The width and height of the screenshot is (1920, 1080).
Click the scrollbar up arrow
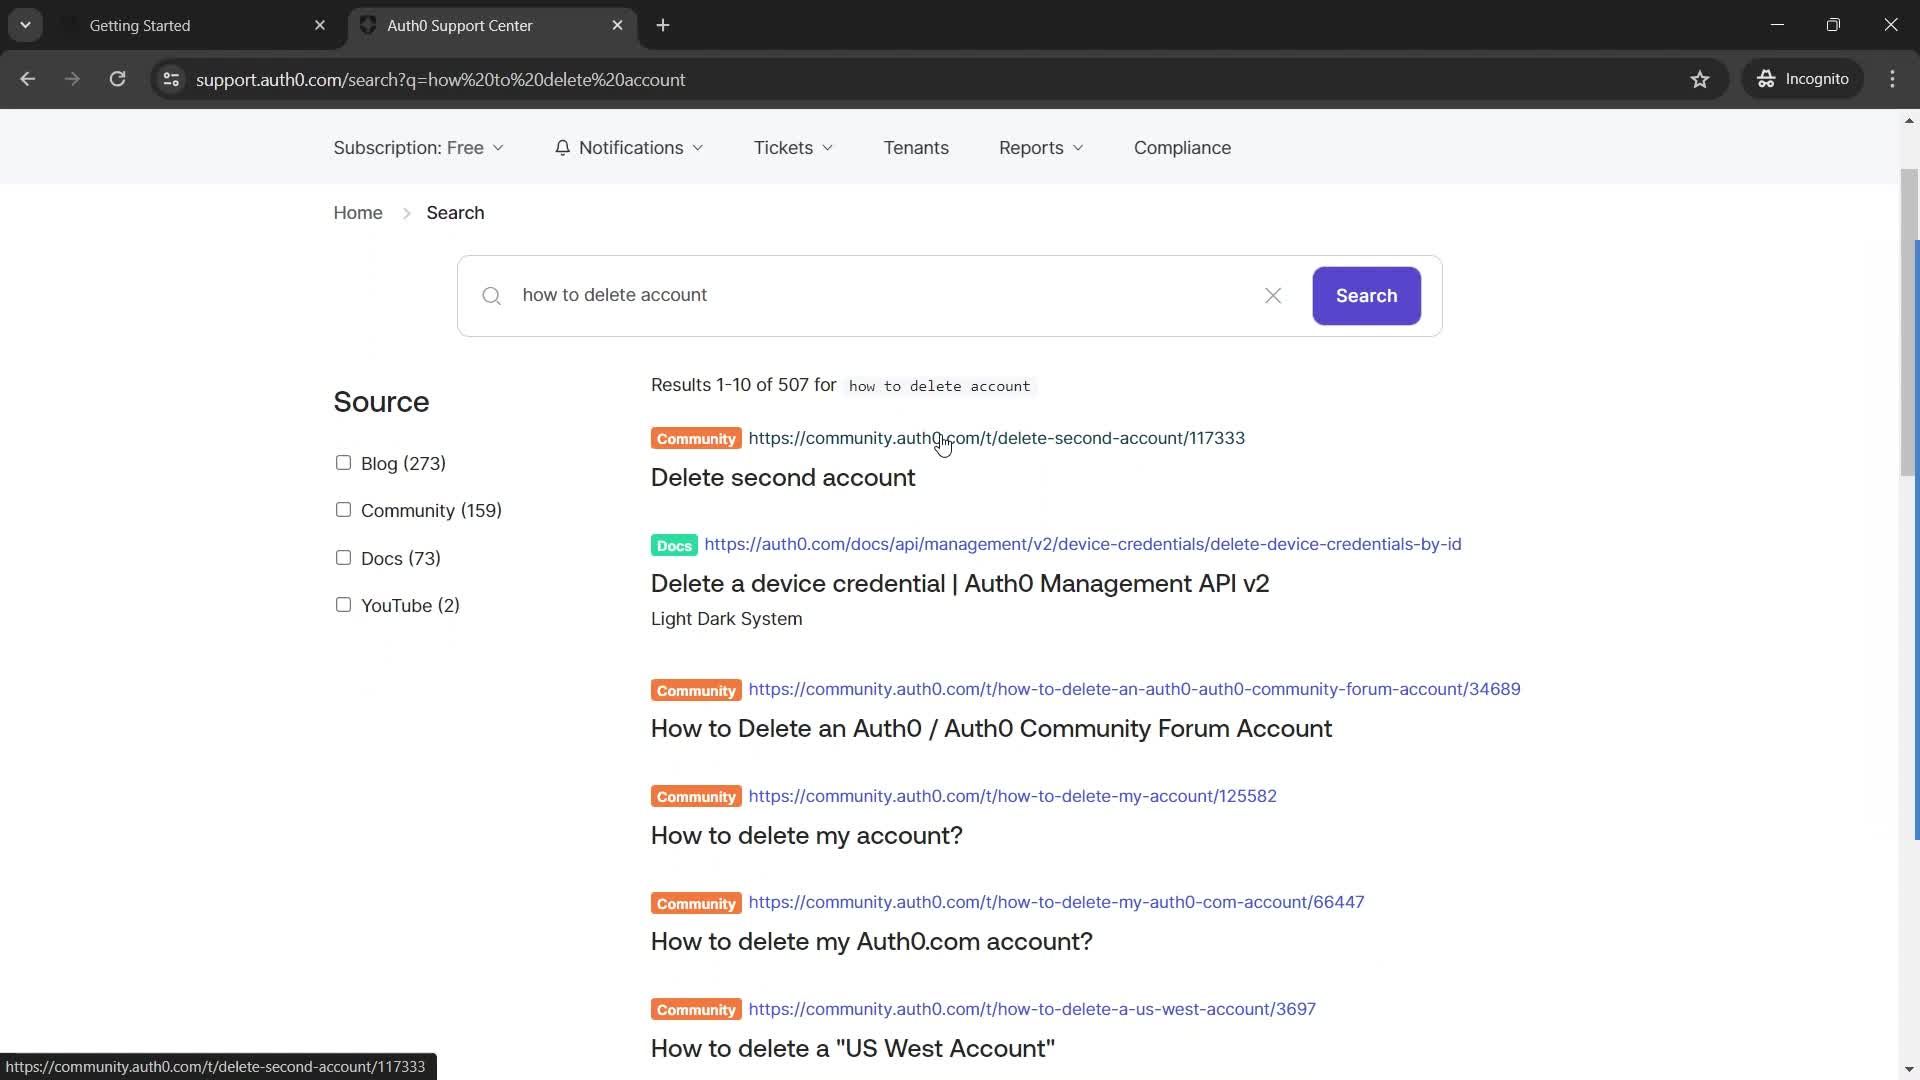pos(1909,120)
